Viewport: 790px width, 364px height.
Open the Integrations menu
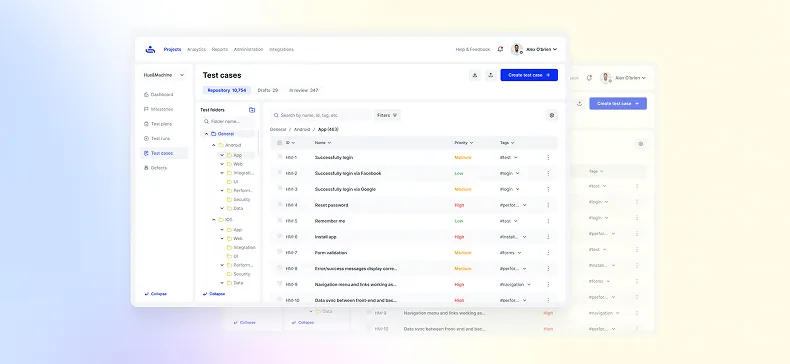281,49
